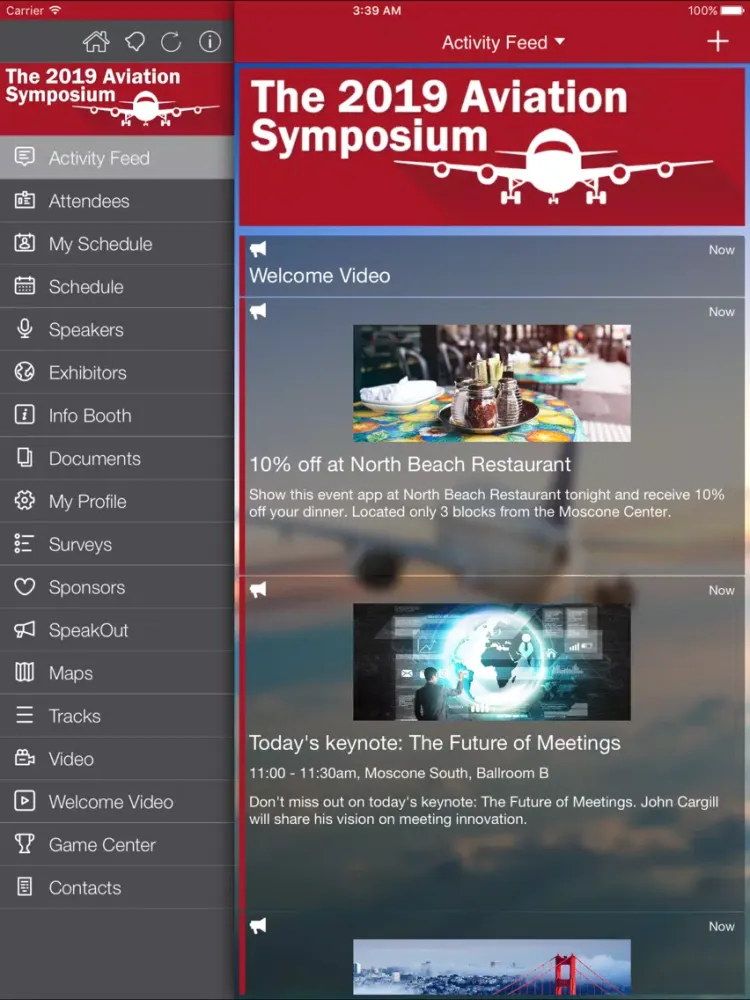
Task: Tap the restaurant table photo thumbnail
Action: click(x=491, y=383)
